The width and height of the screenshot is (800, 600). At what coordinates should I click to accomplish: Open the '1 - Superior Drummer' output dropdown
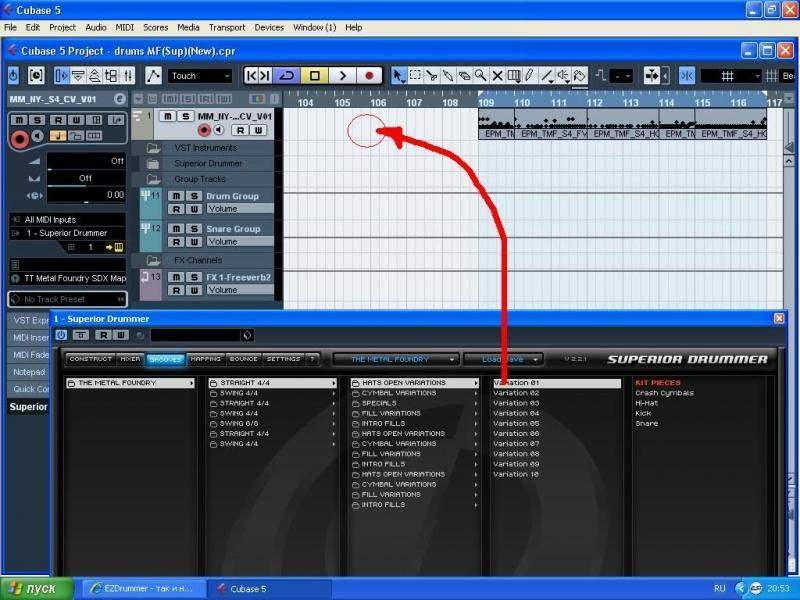(x=68, y=233)
